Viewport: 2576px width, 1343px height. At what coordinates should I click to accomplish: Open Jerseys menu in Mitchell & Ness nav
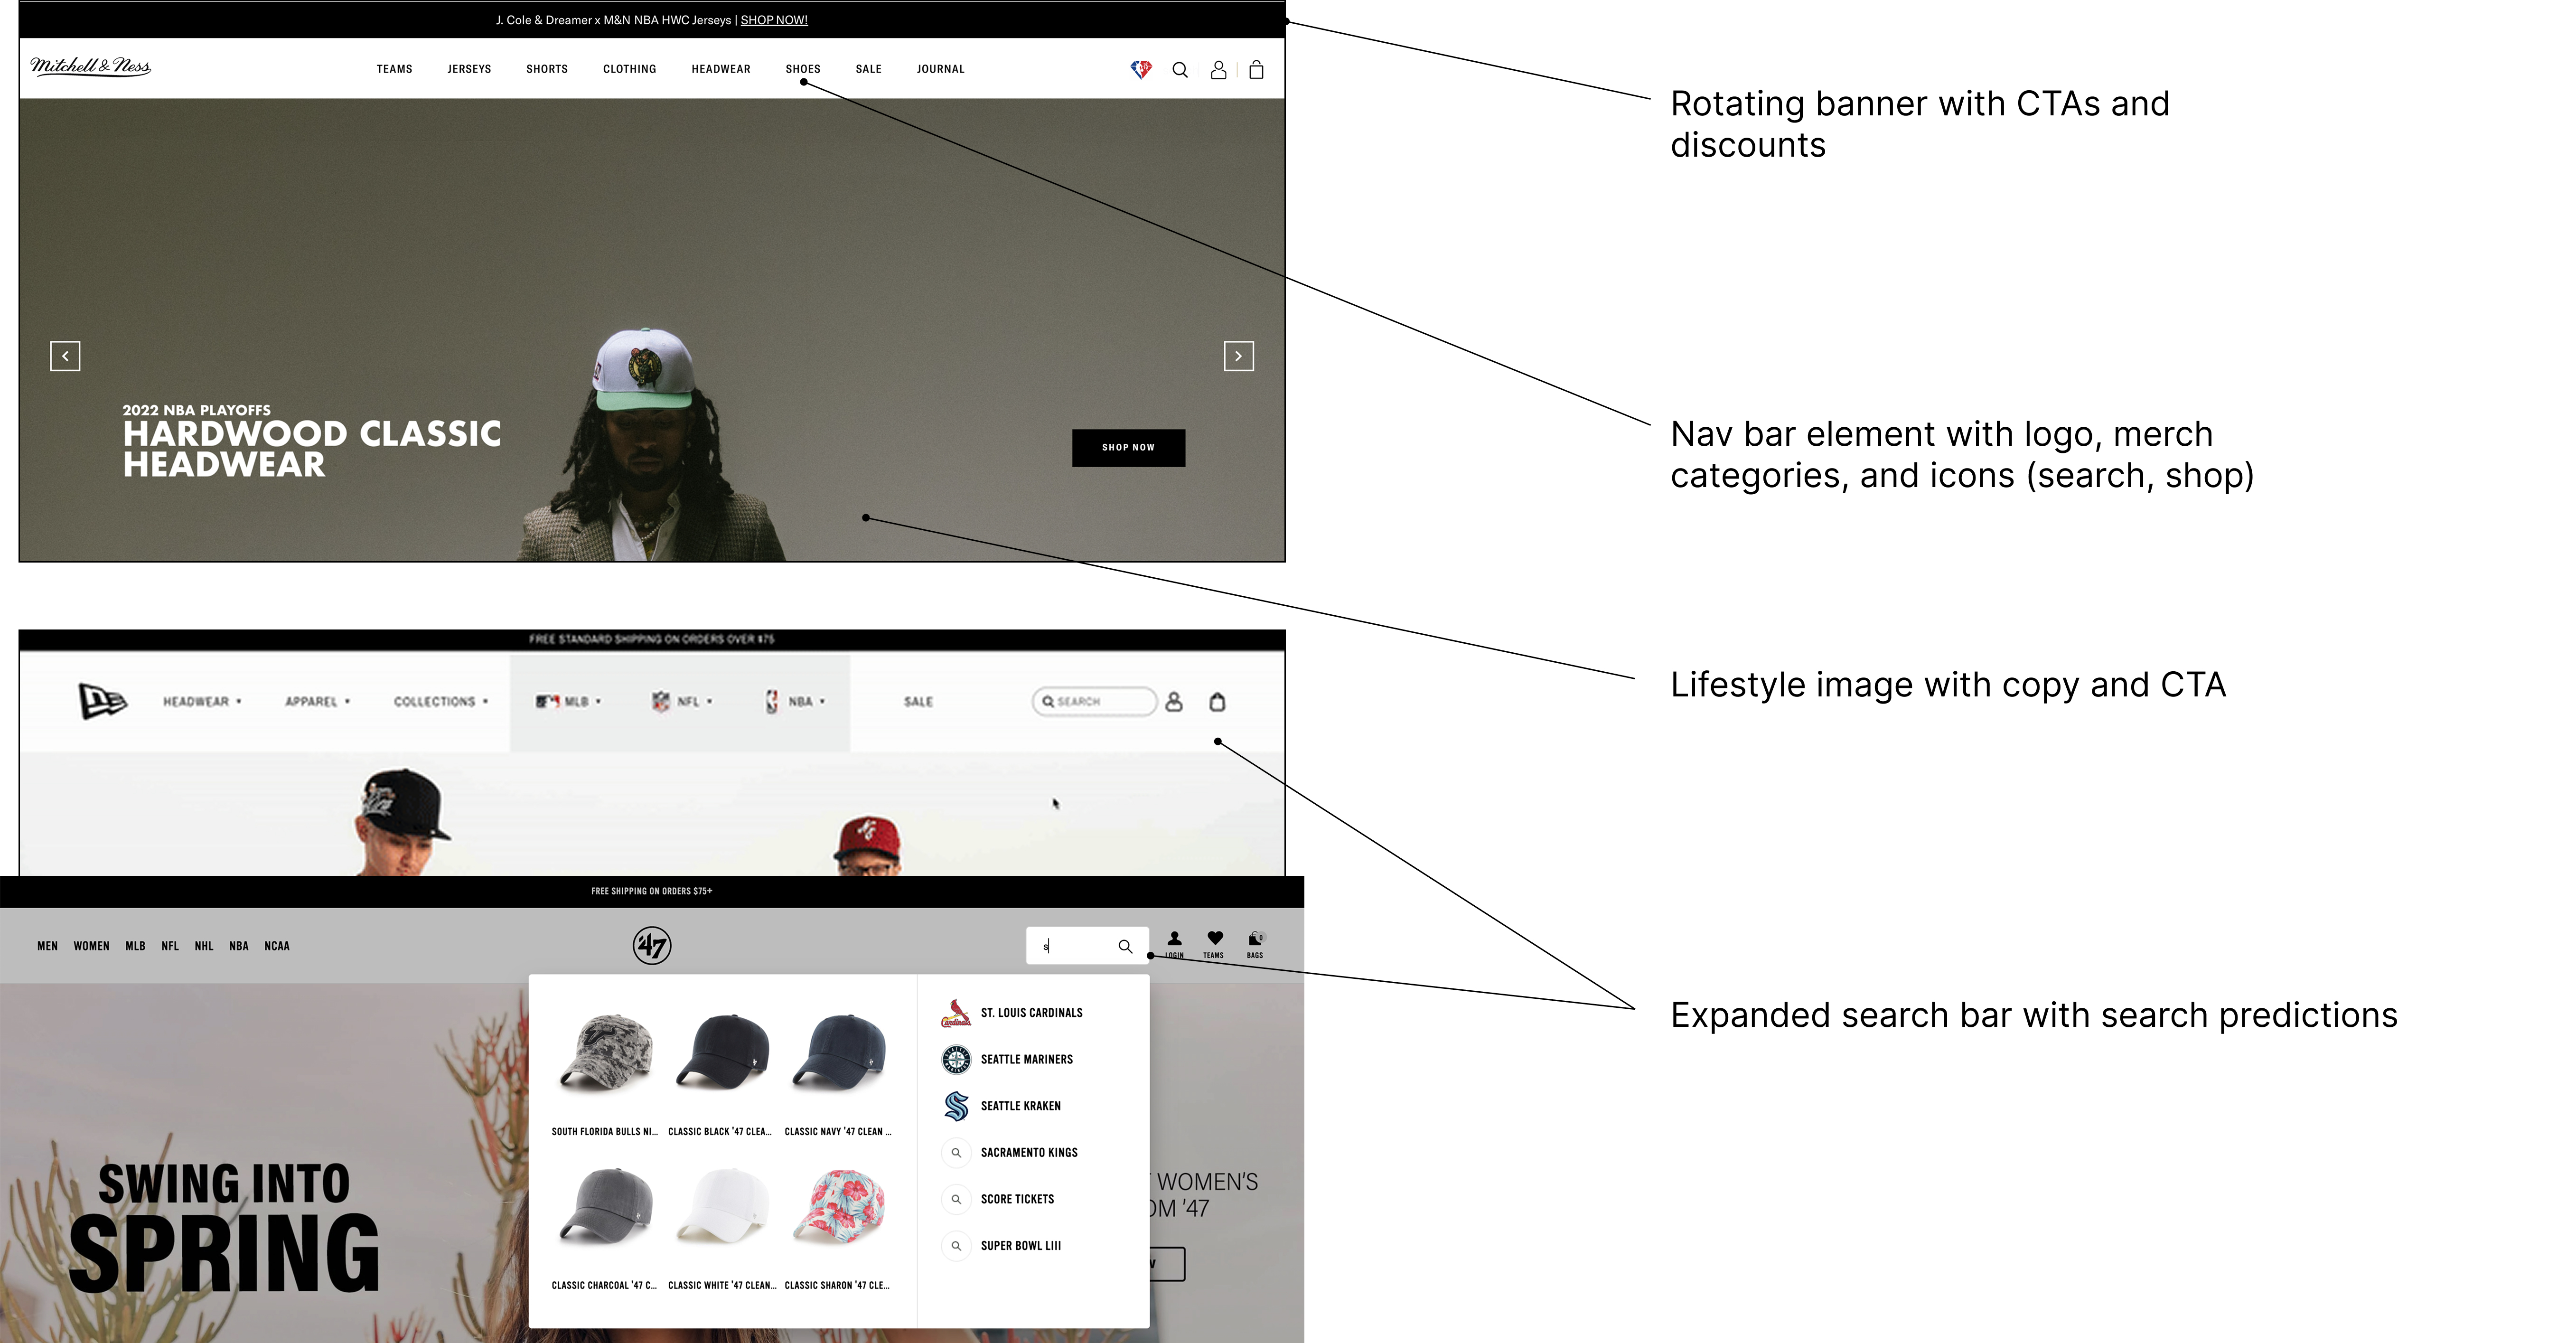469,69
